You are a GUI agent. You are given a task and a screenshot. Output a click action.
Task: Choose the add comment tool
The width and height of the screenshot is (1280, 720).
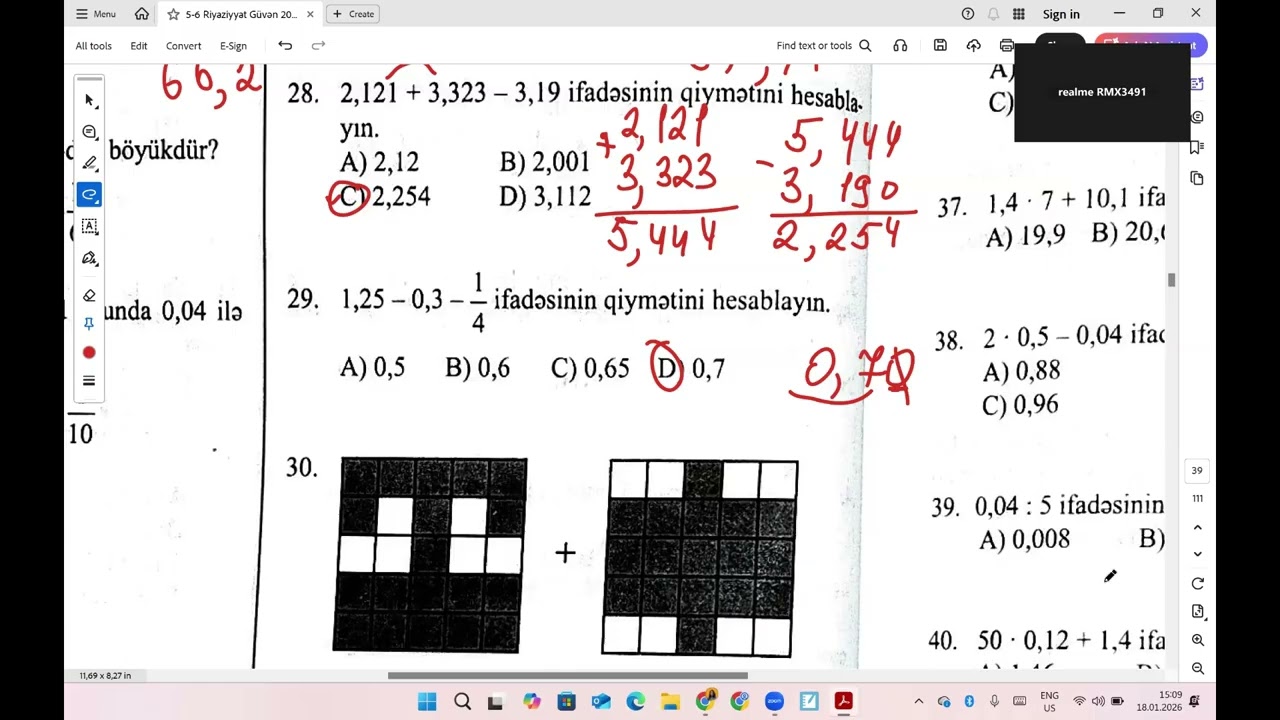(89, 132)
